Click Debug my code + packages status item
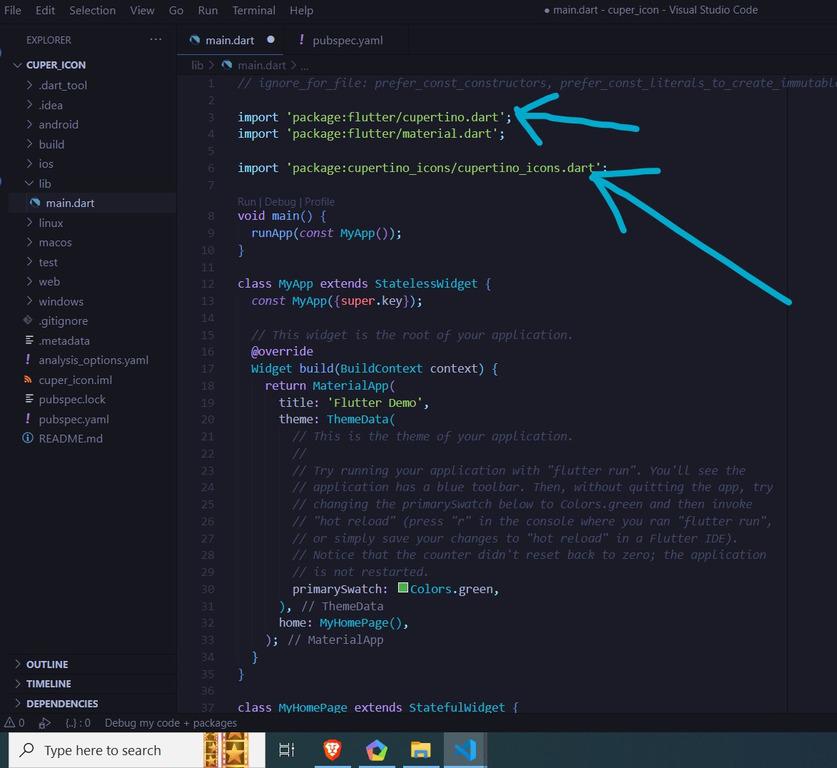 click(171, 723)
